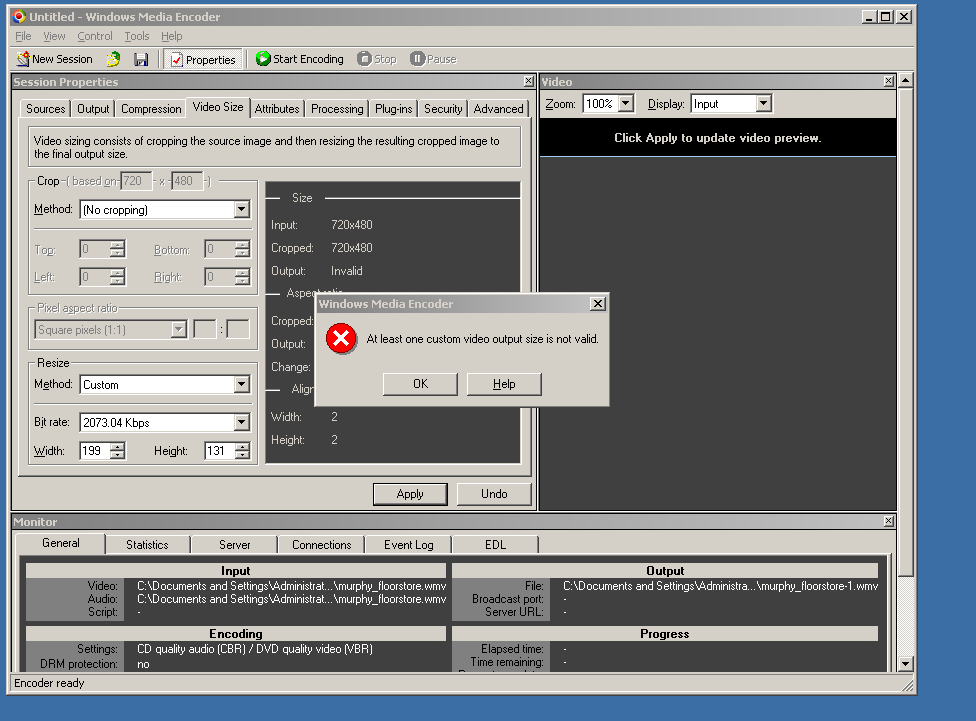976x721 pixels.
Task: Expand the Display dropdown in Video panel
Action: [764, 103]
